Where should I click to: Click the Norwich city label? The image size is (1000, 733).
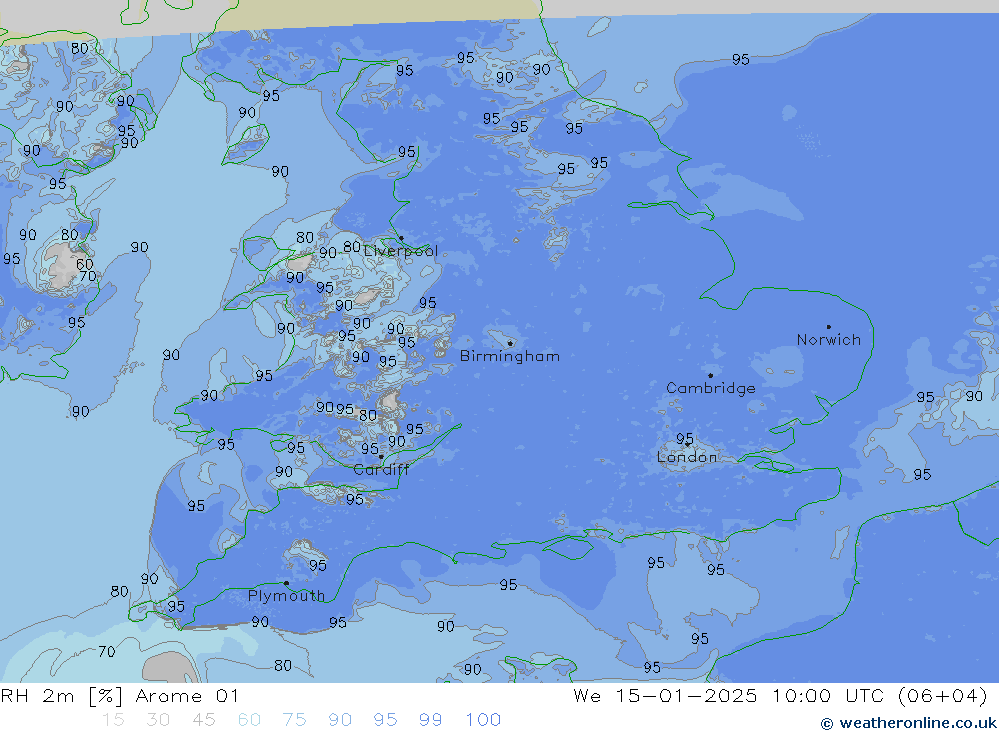tap(828, 340)
